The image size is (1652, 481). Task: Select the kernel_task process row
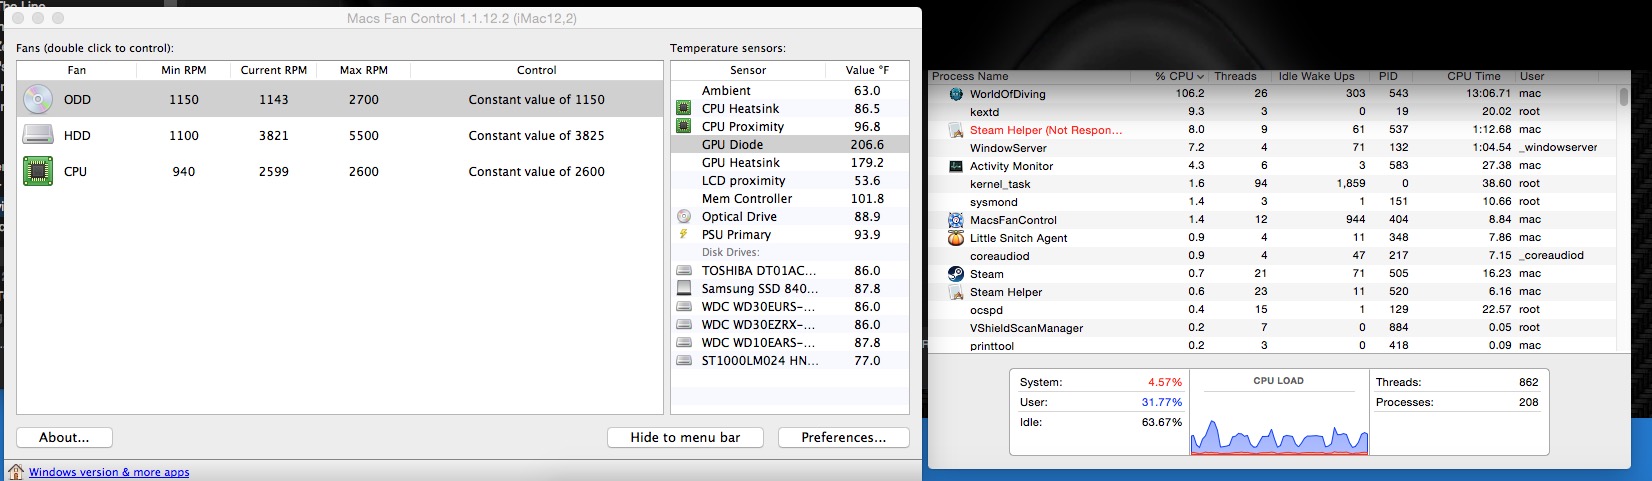tap(1272, 184)
